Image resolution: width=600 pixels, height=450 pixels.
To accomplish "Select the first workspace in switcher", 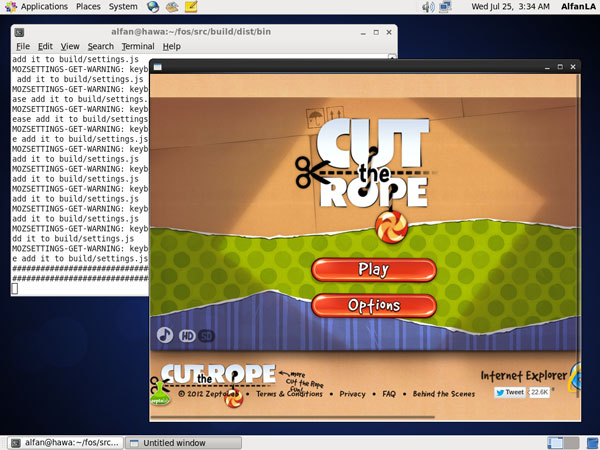I will pyautogui.click(x=555, y=443).
